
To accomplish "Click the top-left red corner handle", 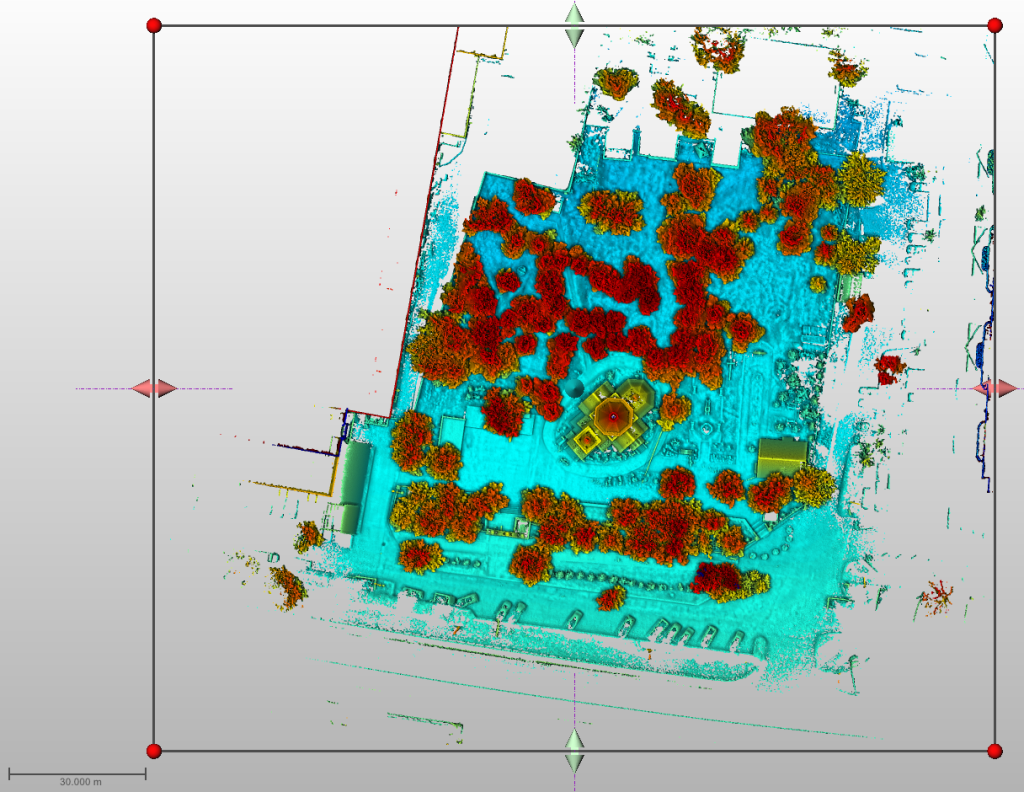I will coord(153,25).
